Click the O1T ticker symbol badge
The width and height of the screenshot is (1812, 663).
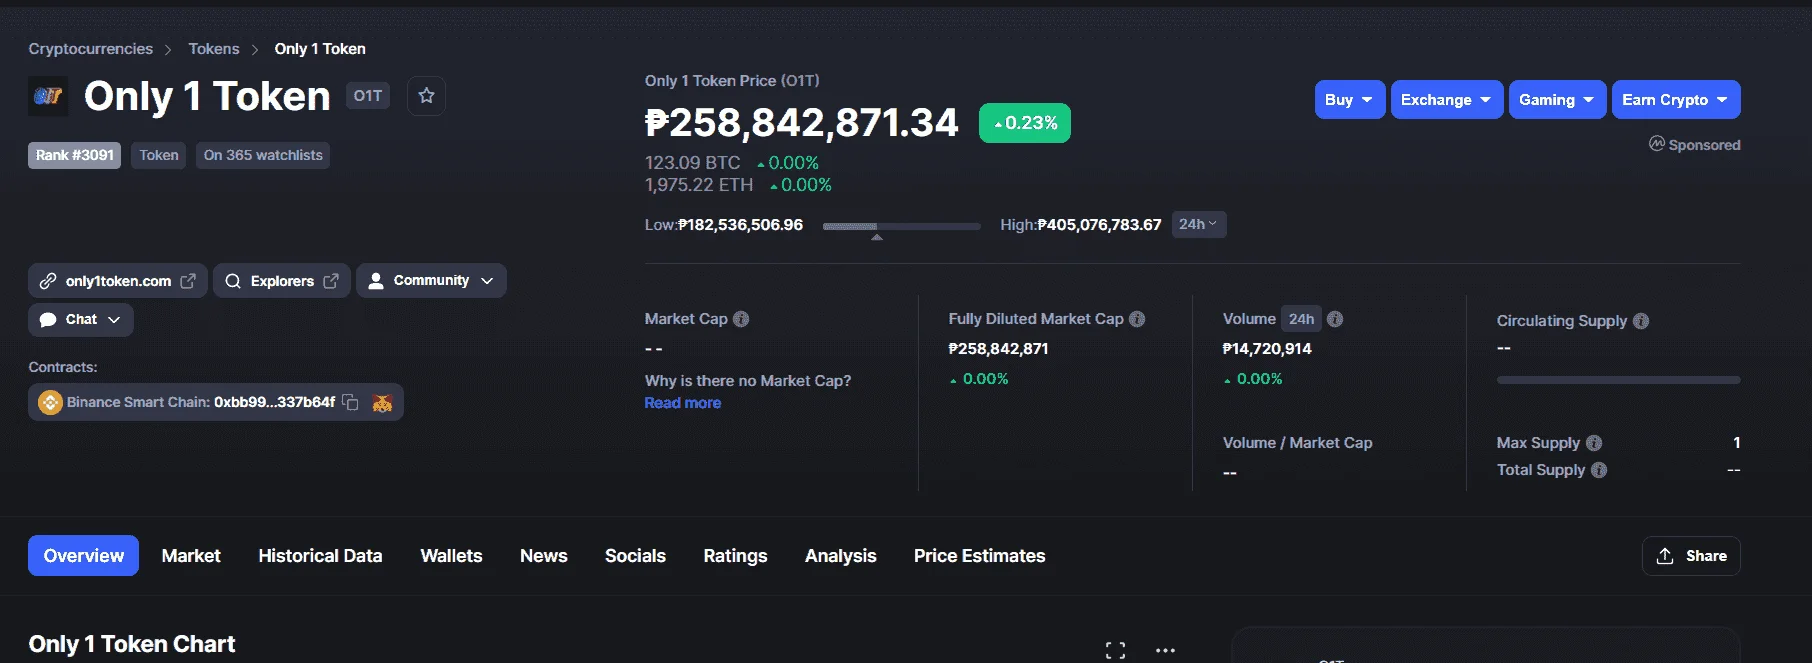coord(367,96)
